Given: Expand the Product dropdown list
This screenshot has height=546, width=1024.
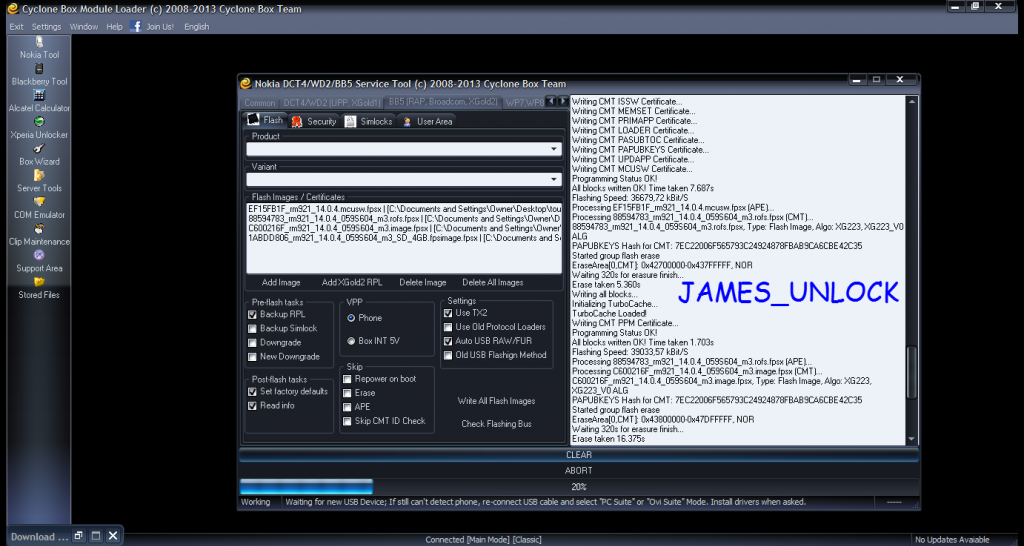Looking at the screenshot, I should pyautogui.click(x=554, y=149).
